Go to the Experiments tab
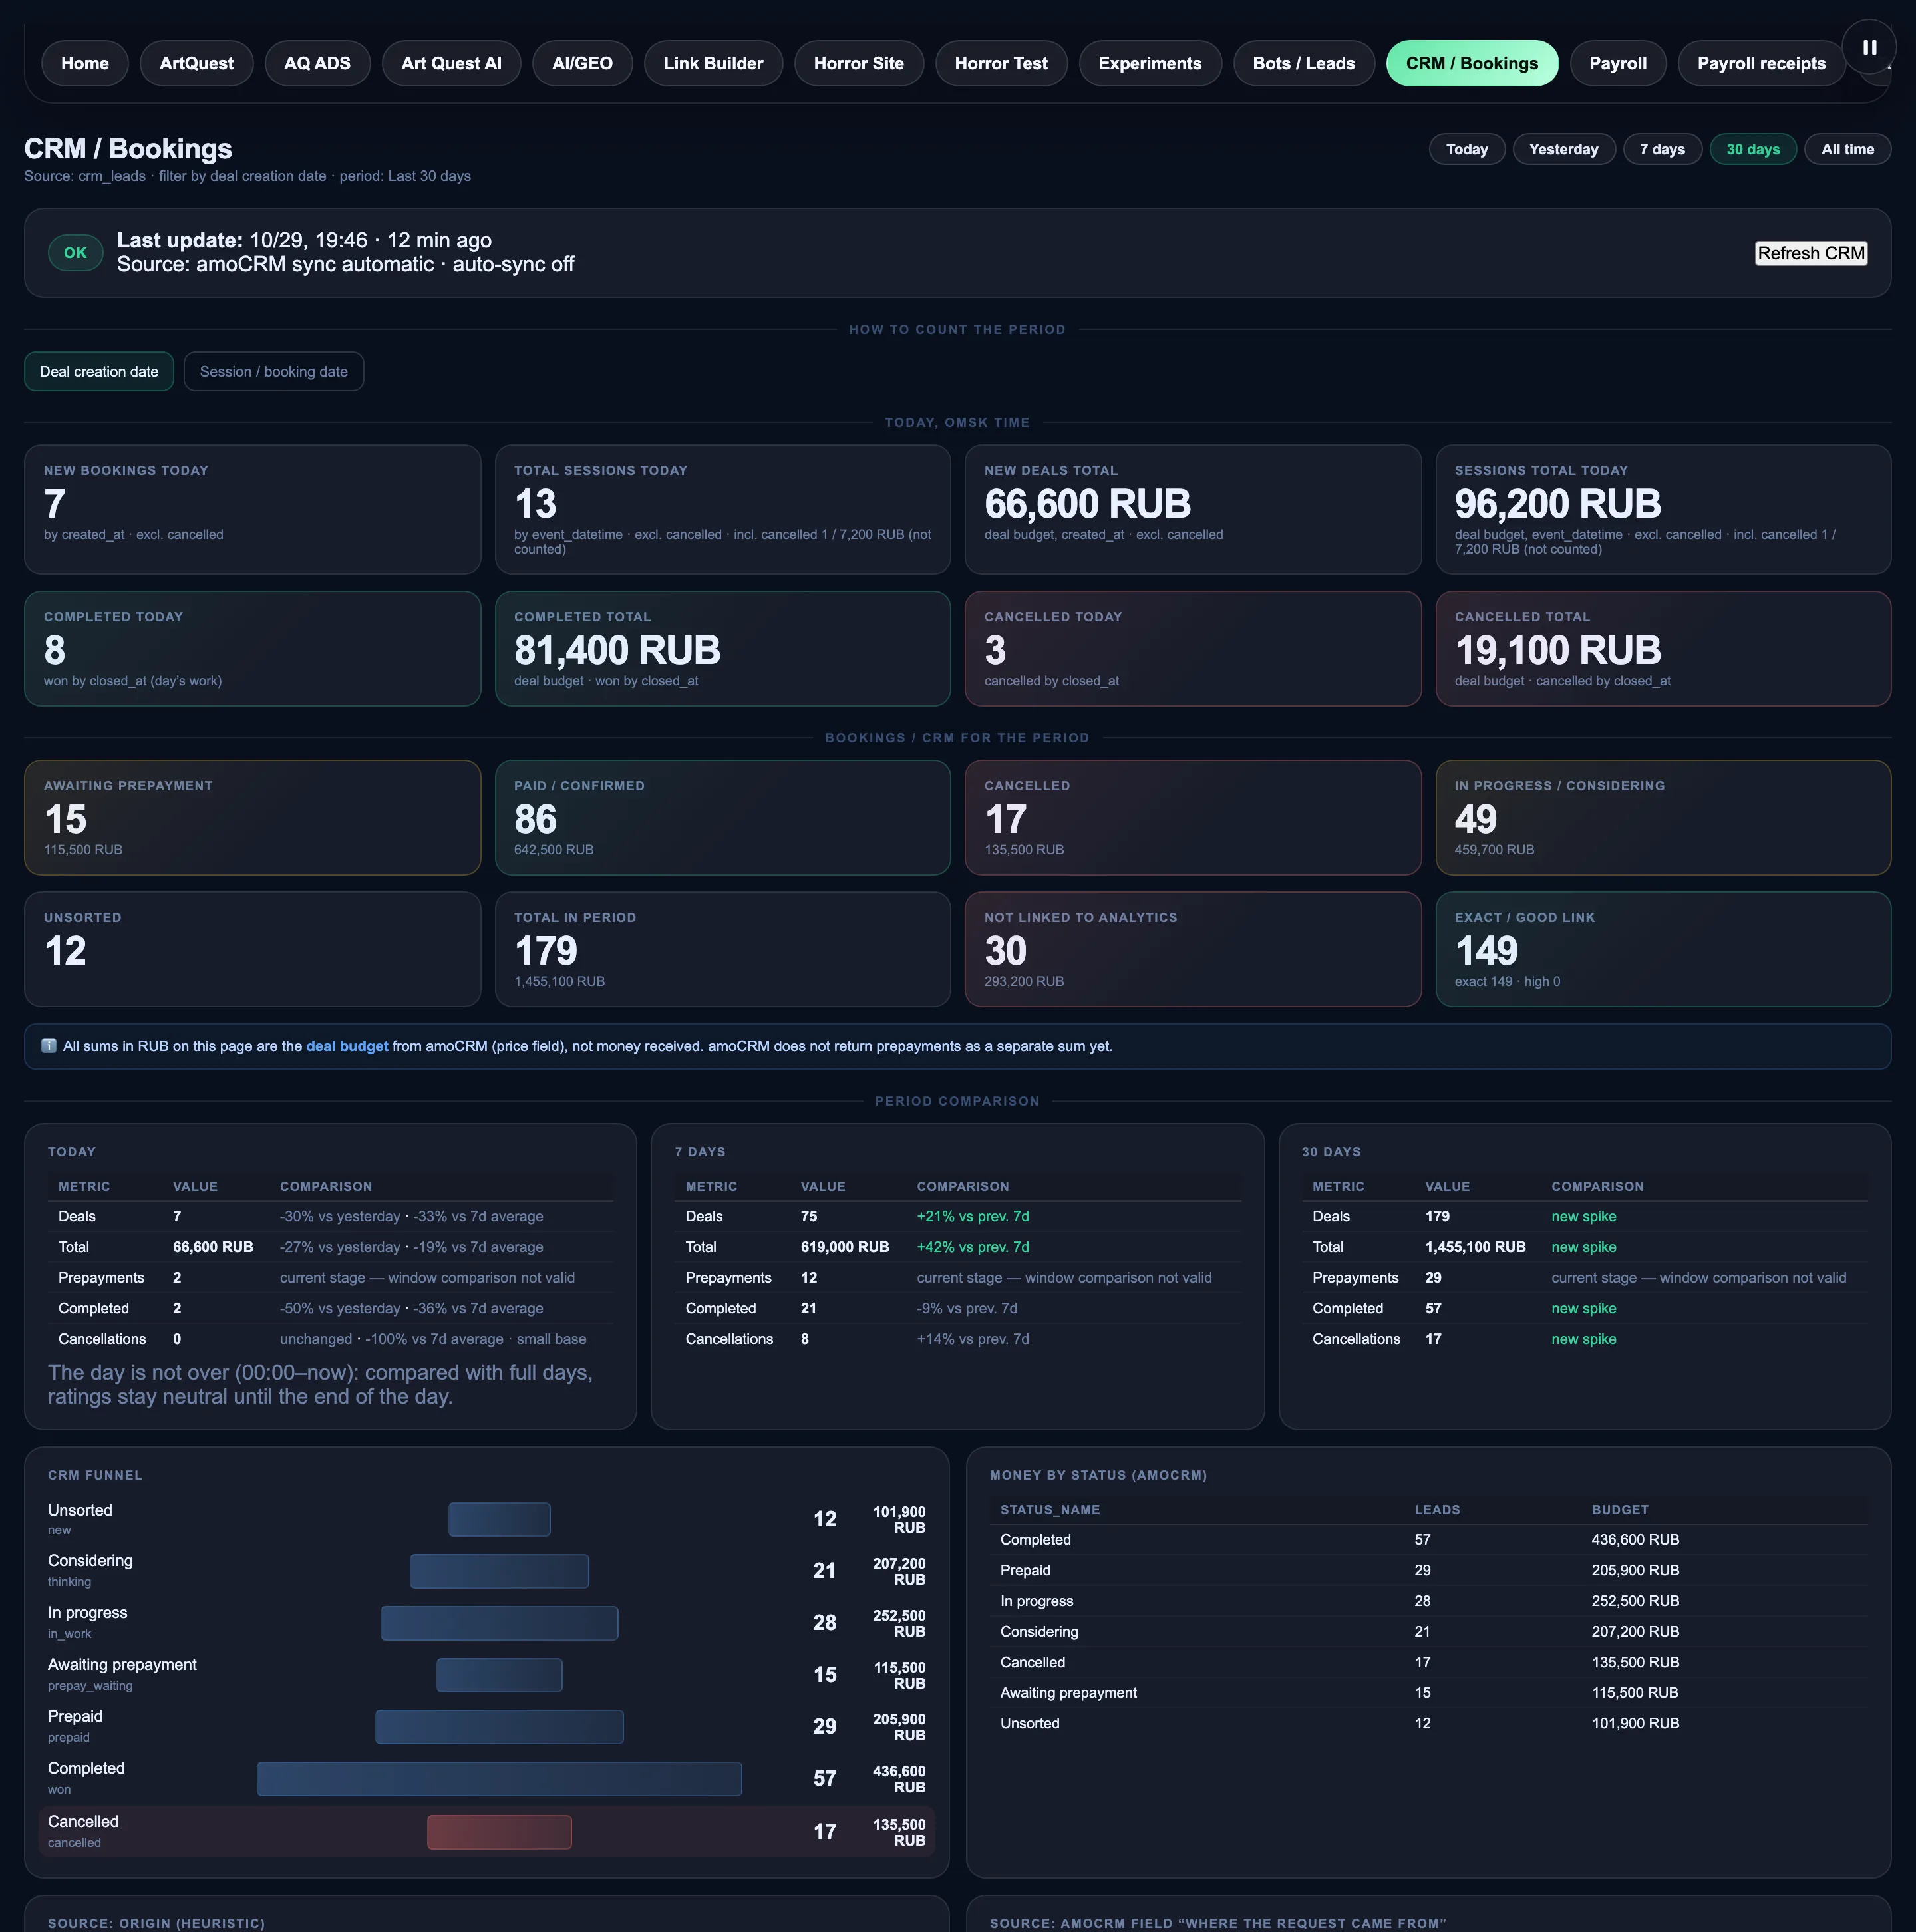Viewport: 1916px width, 1932px height. (1150, 63)
